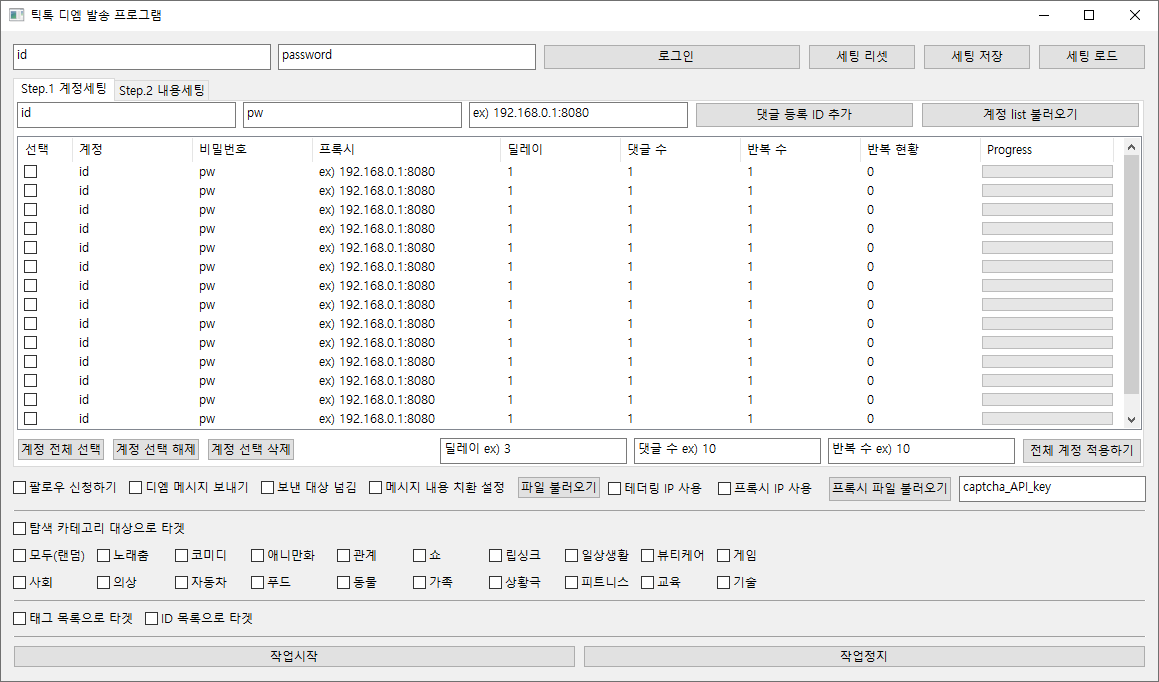Toggle the 보낸 대상 넘김 checkbox
The height and width of the screenshot is (682, 1159).
pyautogui.click(x=268, y=488)
